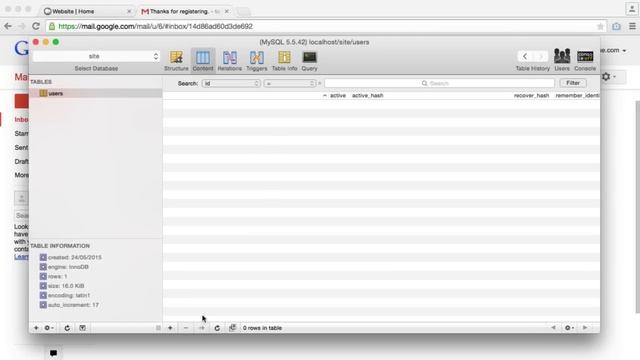
Task: Click the chat bubble icon in Gmail
Action: click(x=53, y=353)
